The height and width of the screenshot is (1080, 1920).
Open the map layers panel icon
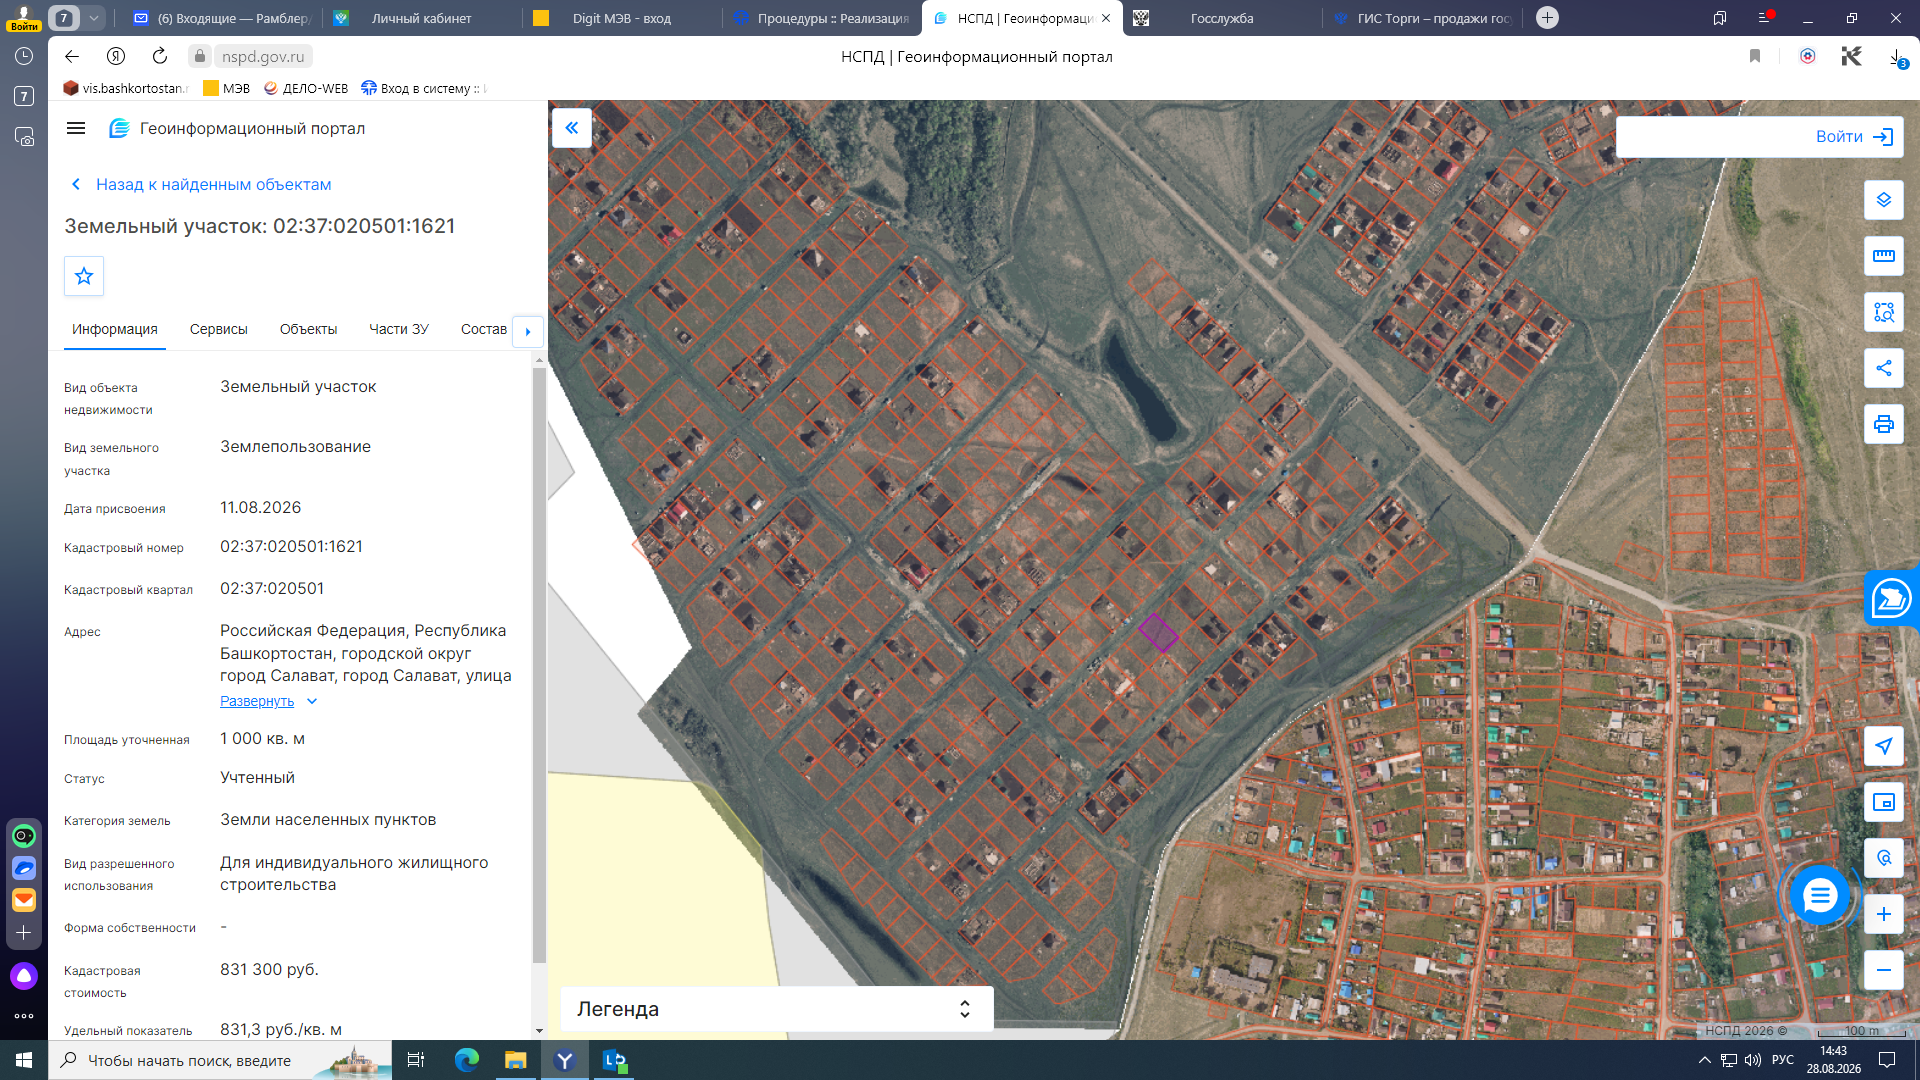[1883, 200]
